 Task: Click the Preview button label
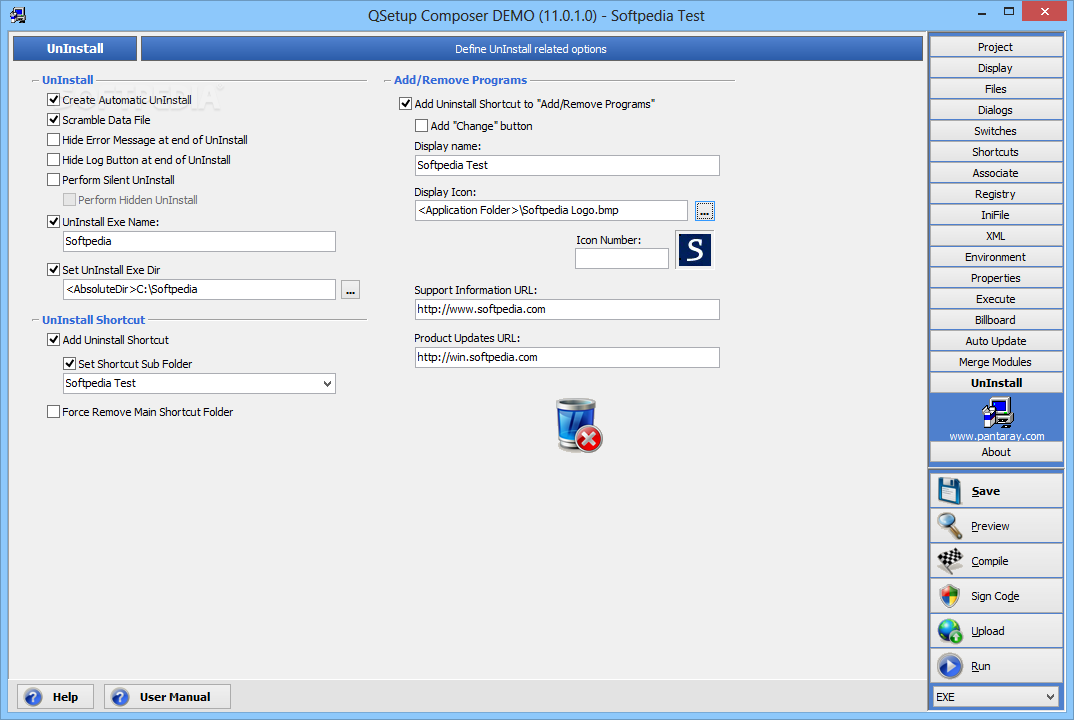990,526
